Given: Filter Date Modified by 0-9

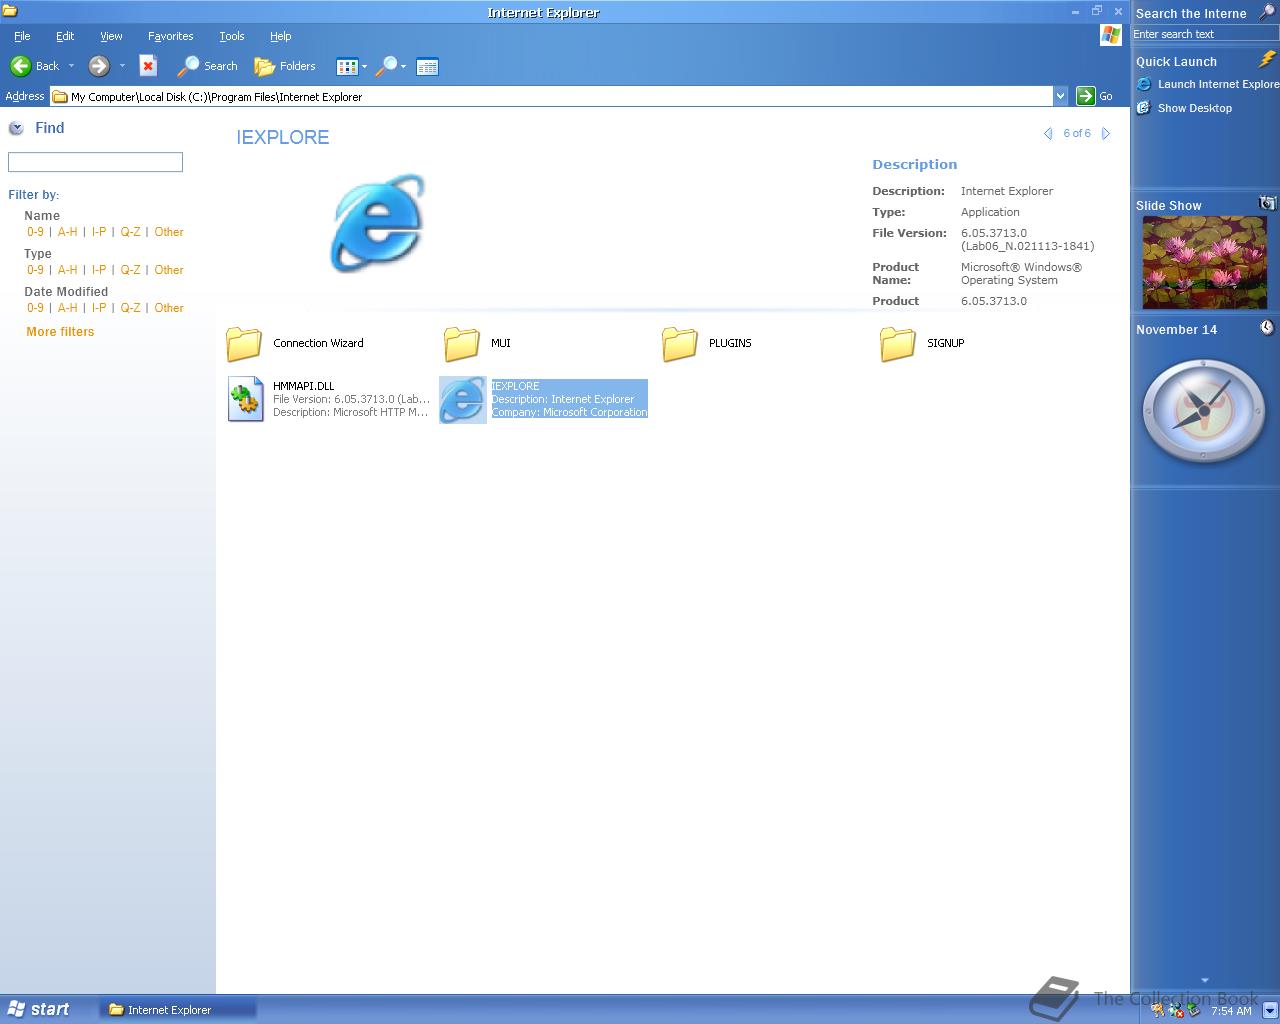Looking at the screenshot, I should 35,308.
